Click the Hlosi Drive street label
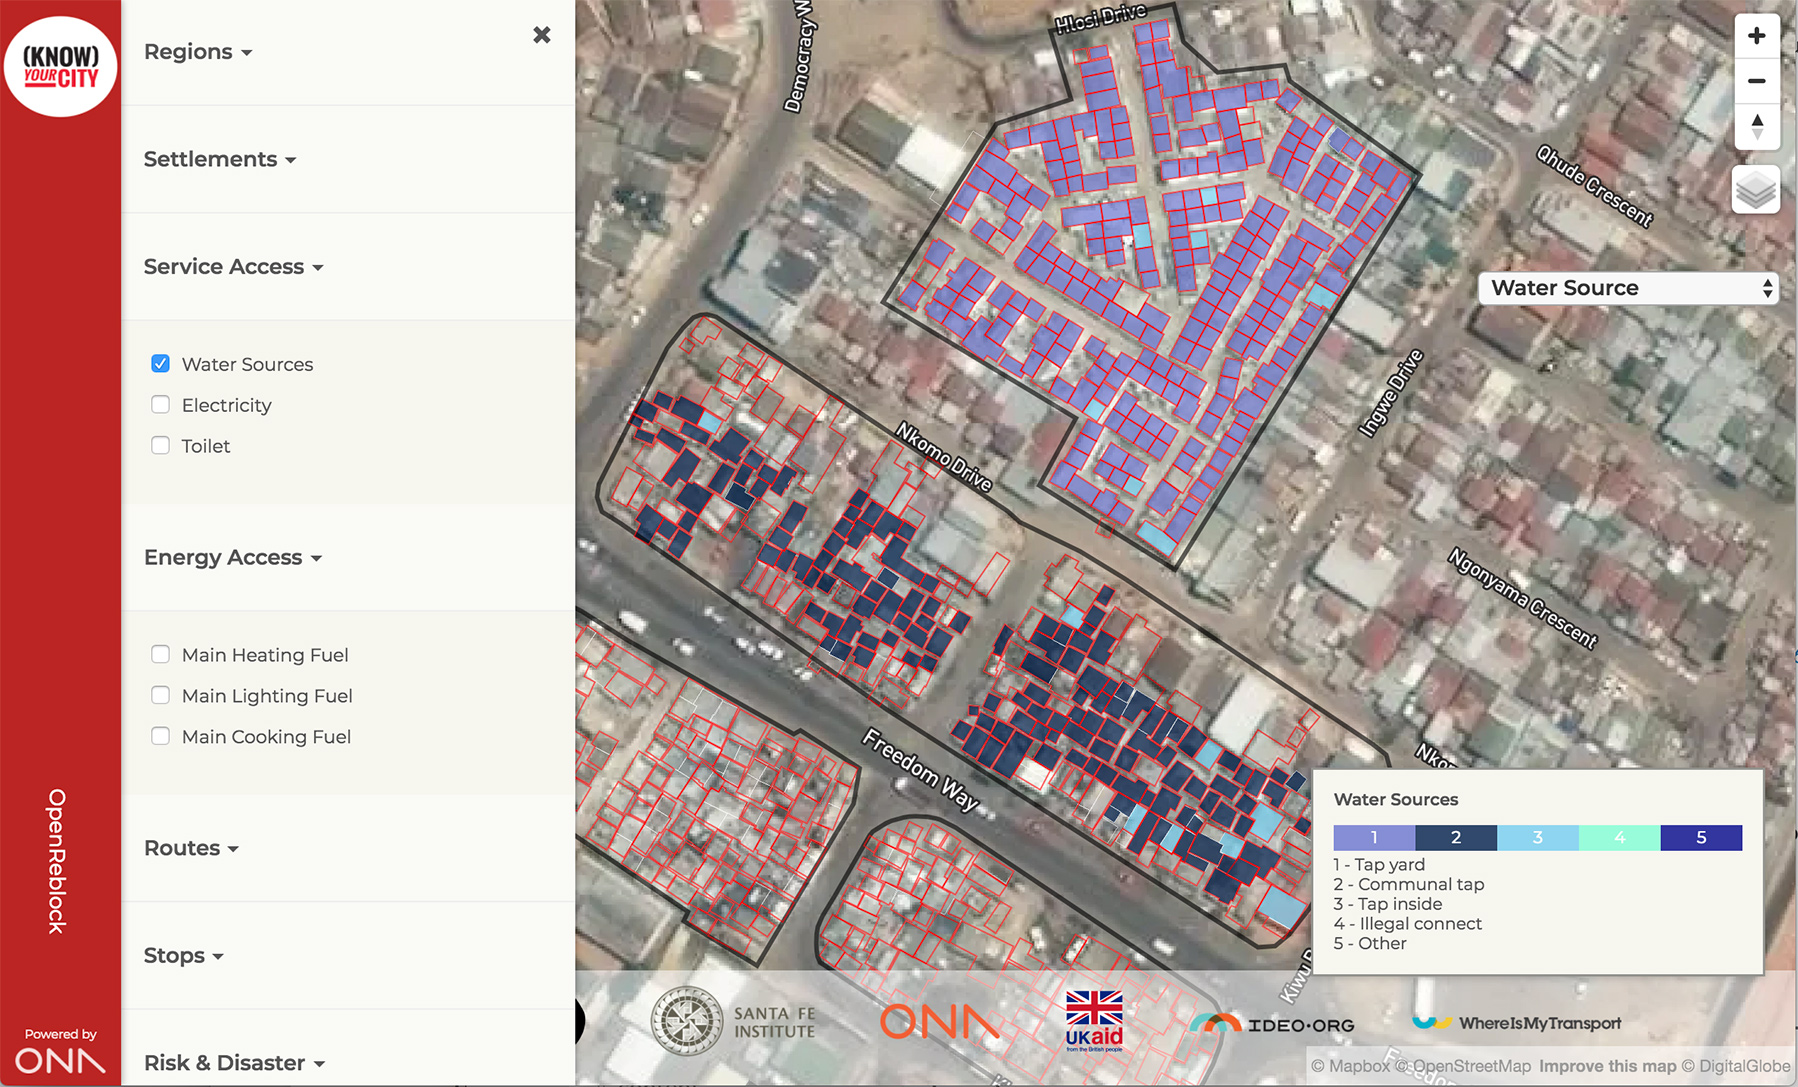 [1101, 18]
